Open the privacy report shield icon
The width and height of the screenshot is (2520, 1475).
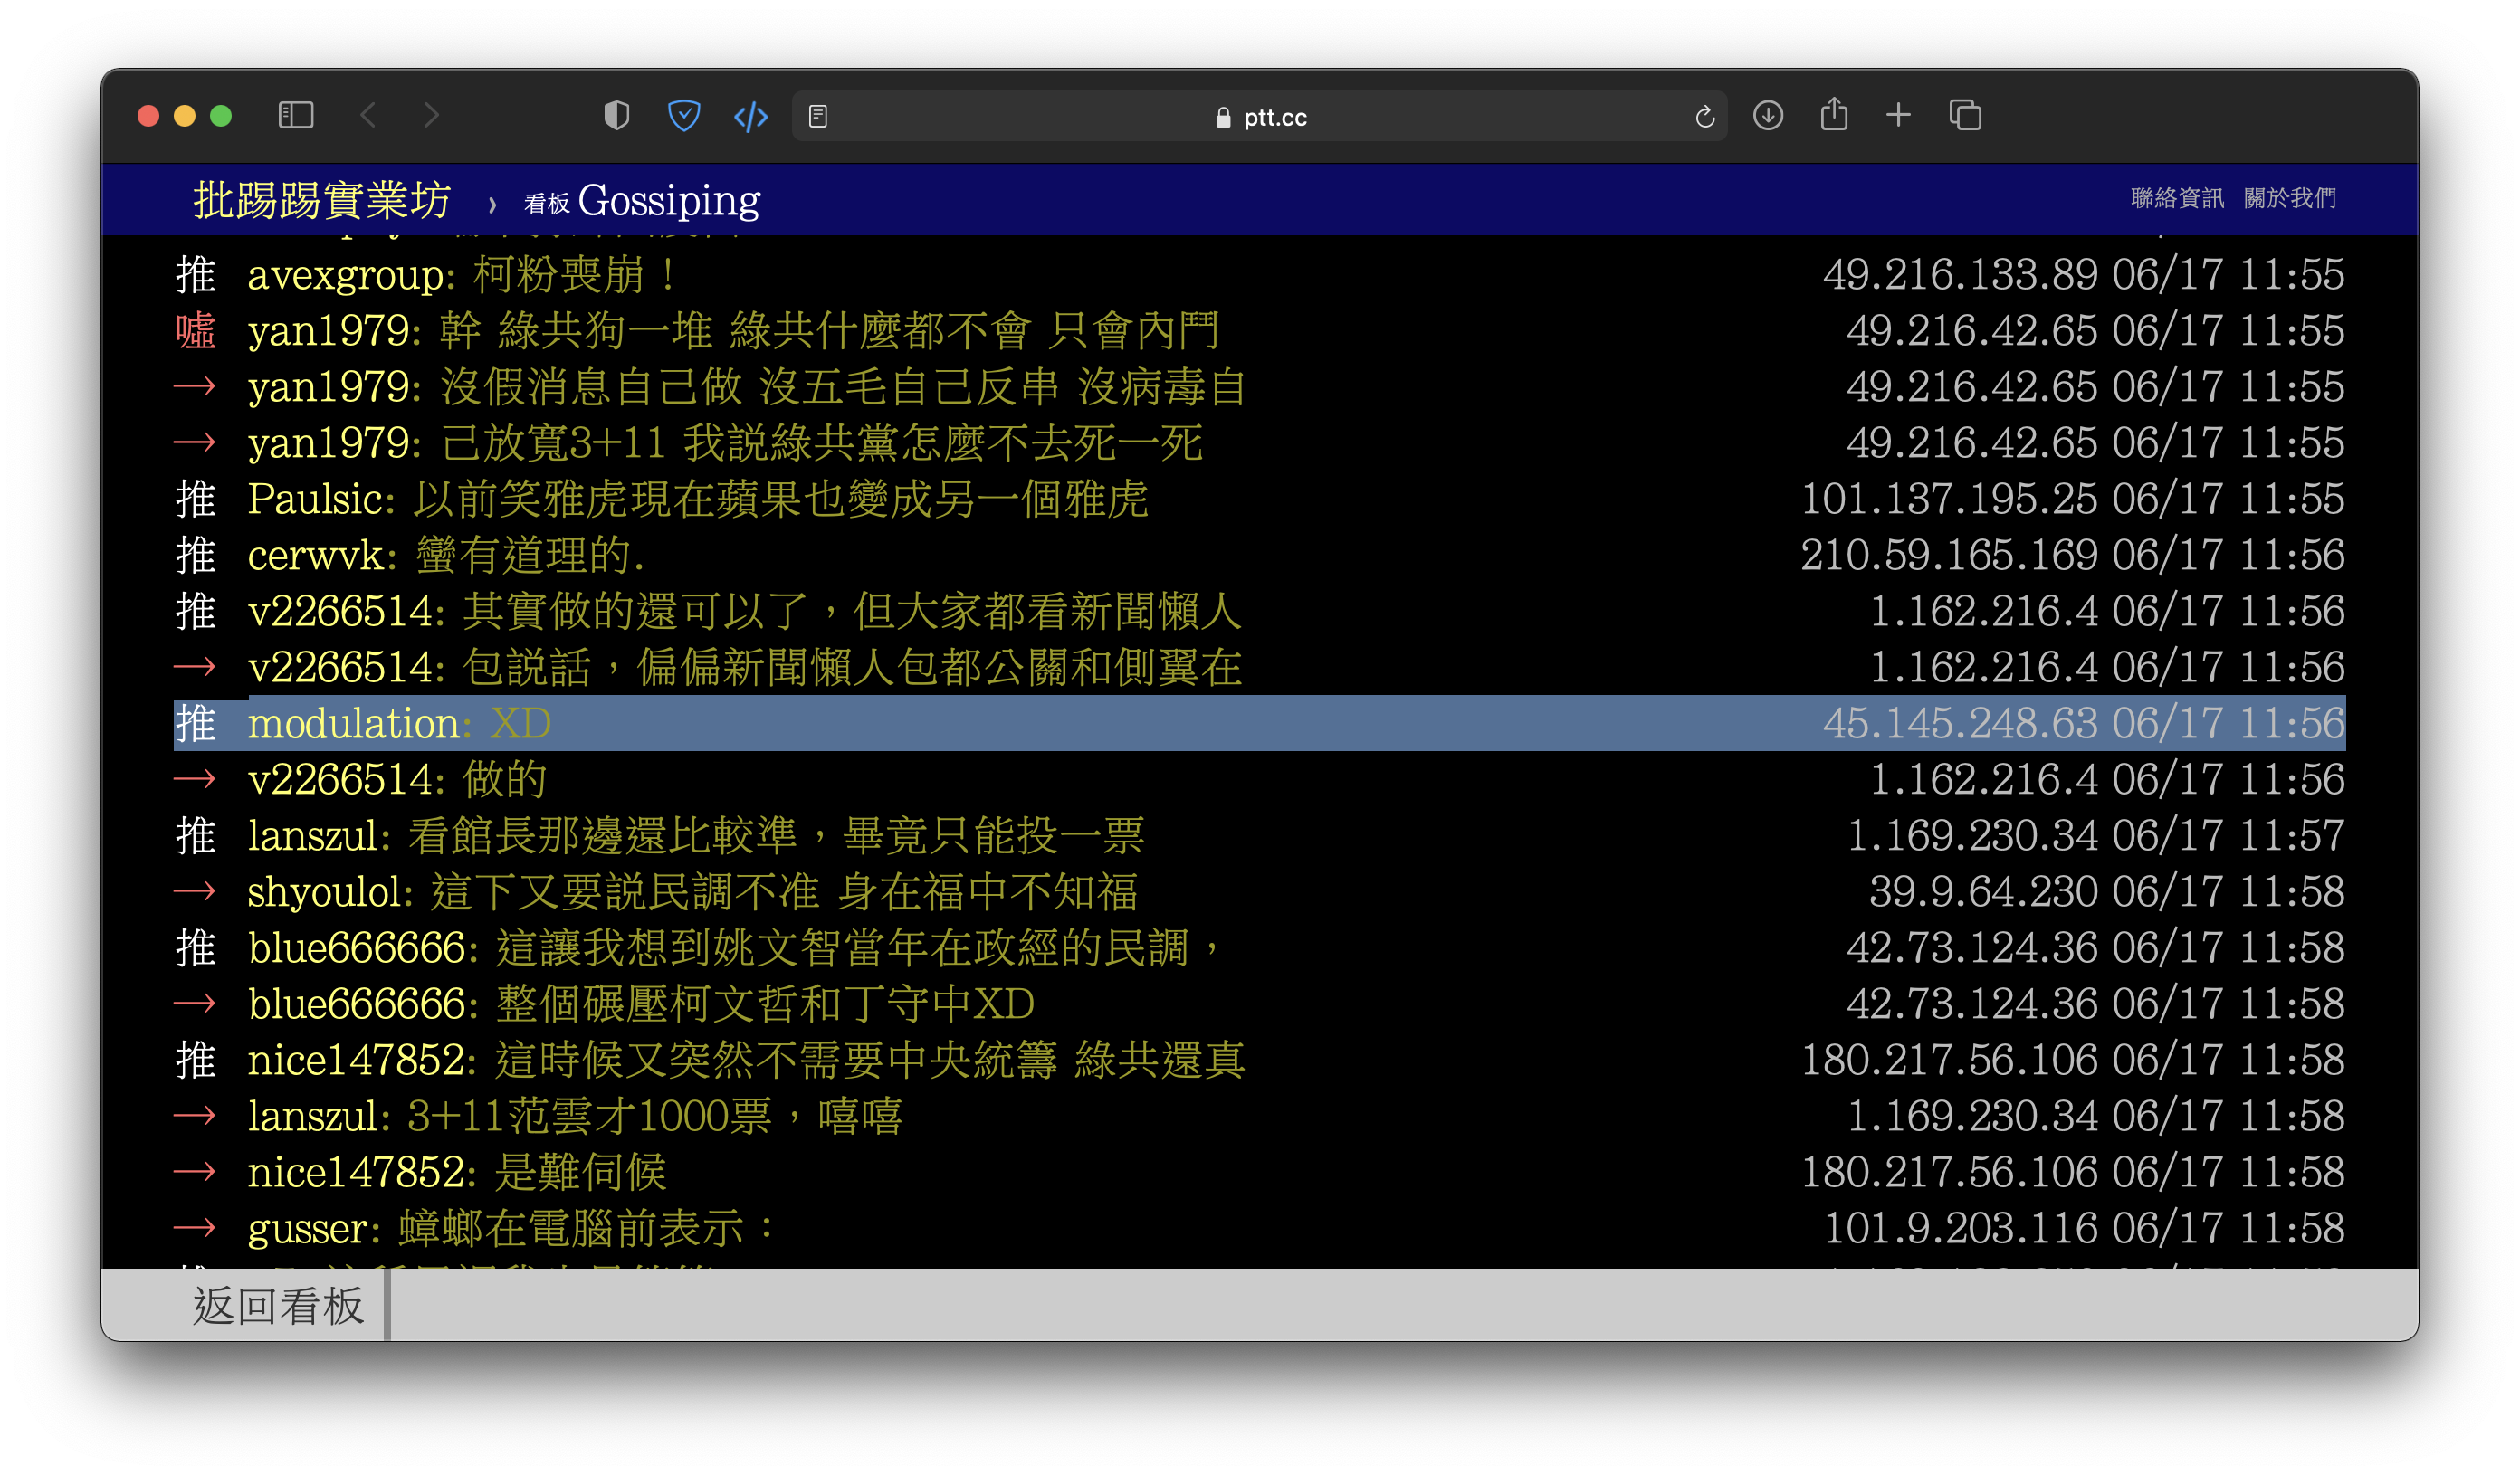[x=616, y=116]
